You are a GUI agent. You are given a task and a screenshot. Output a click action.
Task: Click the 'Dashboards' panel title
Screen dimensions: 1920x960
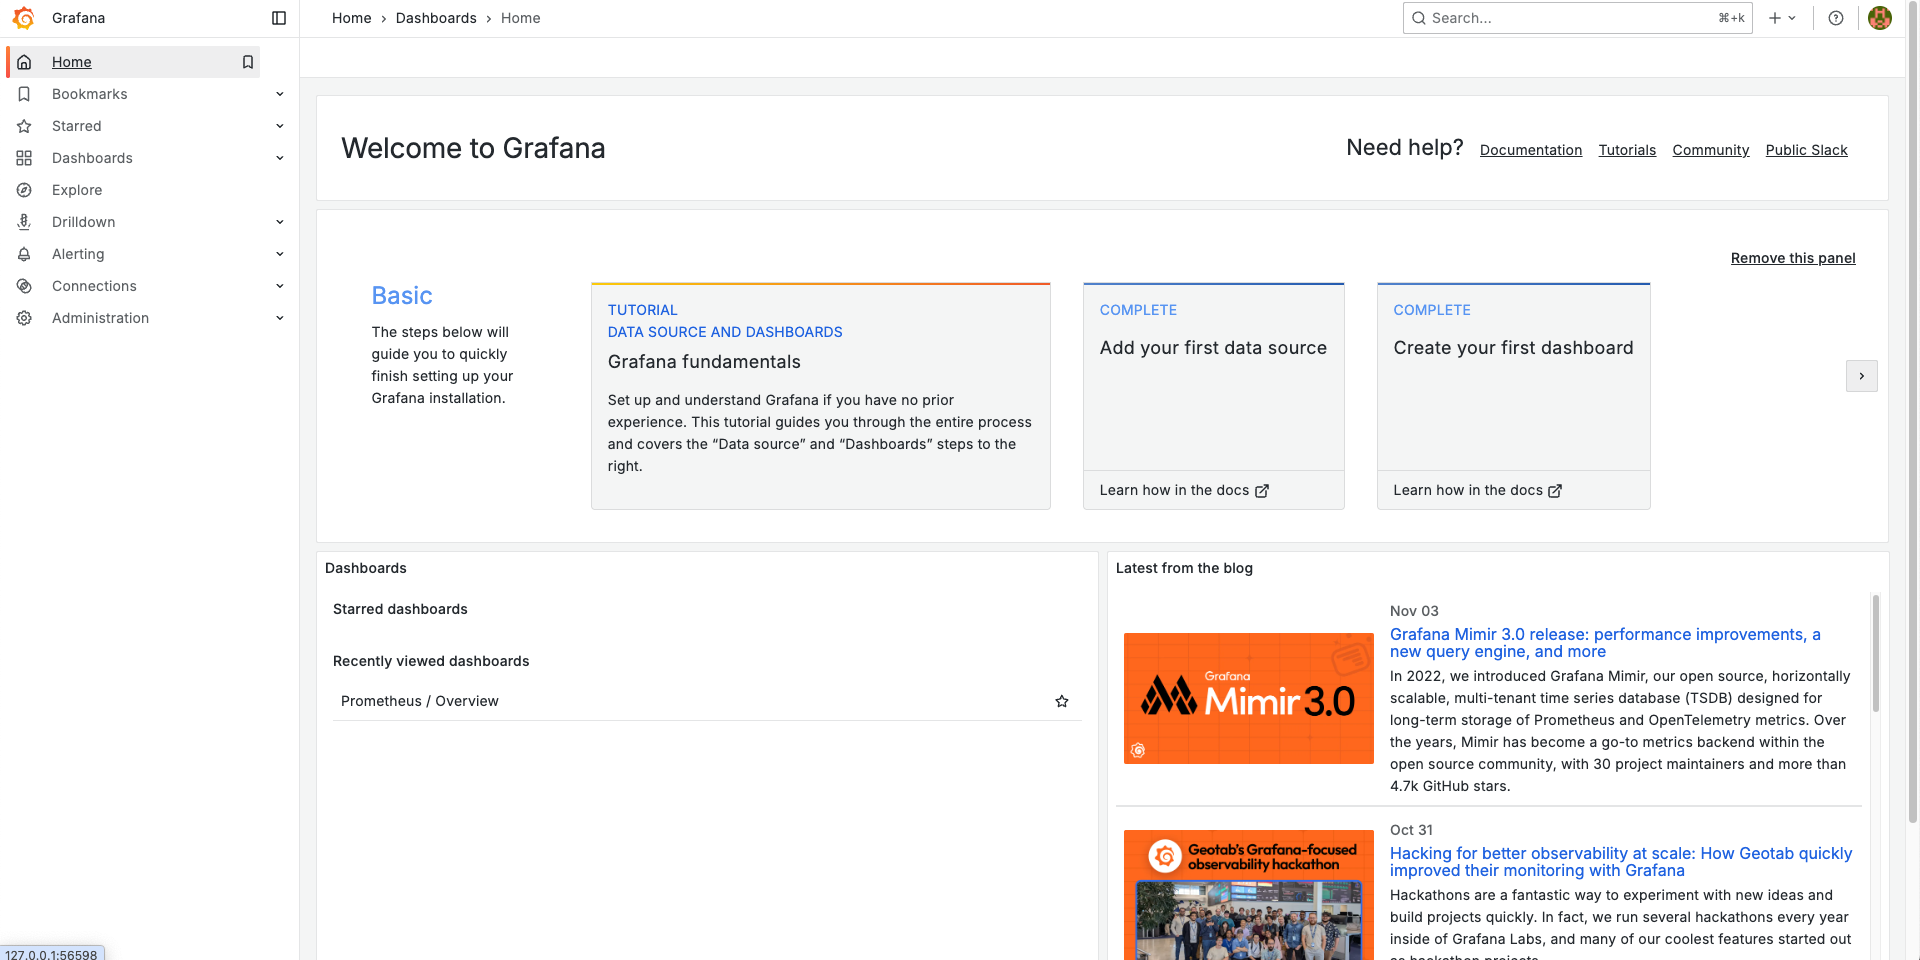click(x=366, y=568)
